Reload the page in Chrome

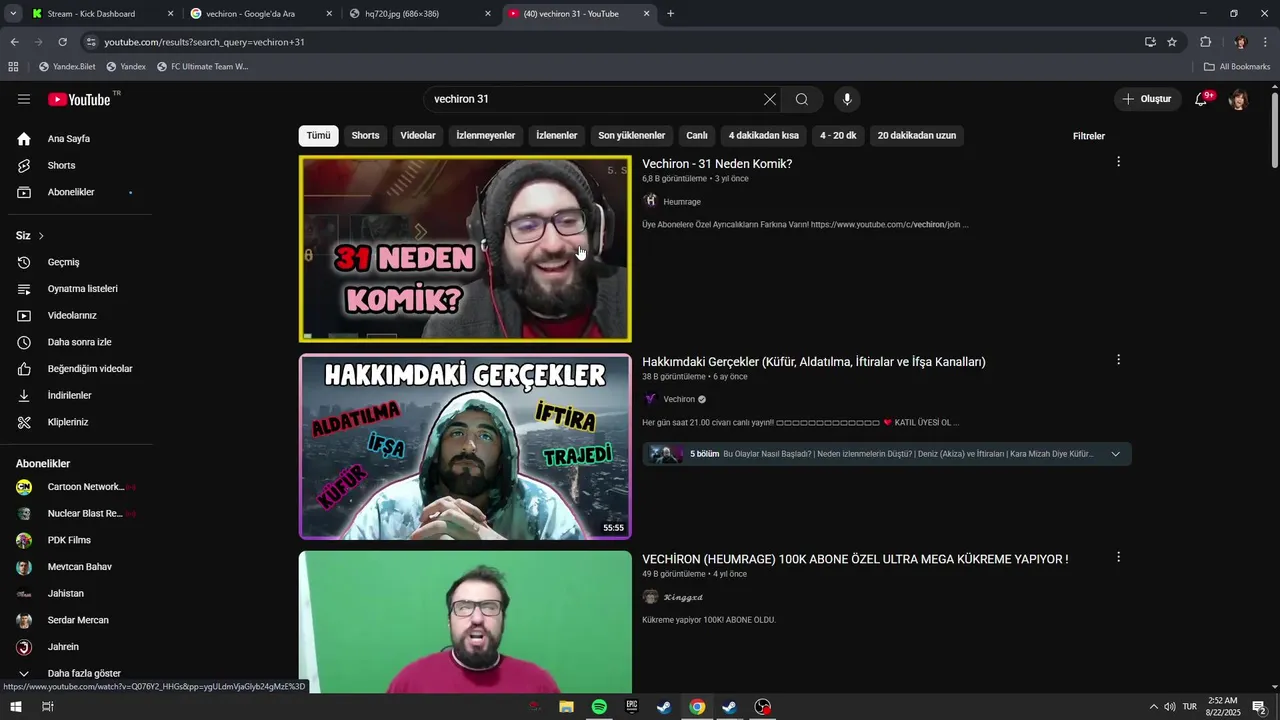(62, 42)
